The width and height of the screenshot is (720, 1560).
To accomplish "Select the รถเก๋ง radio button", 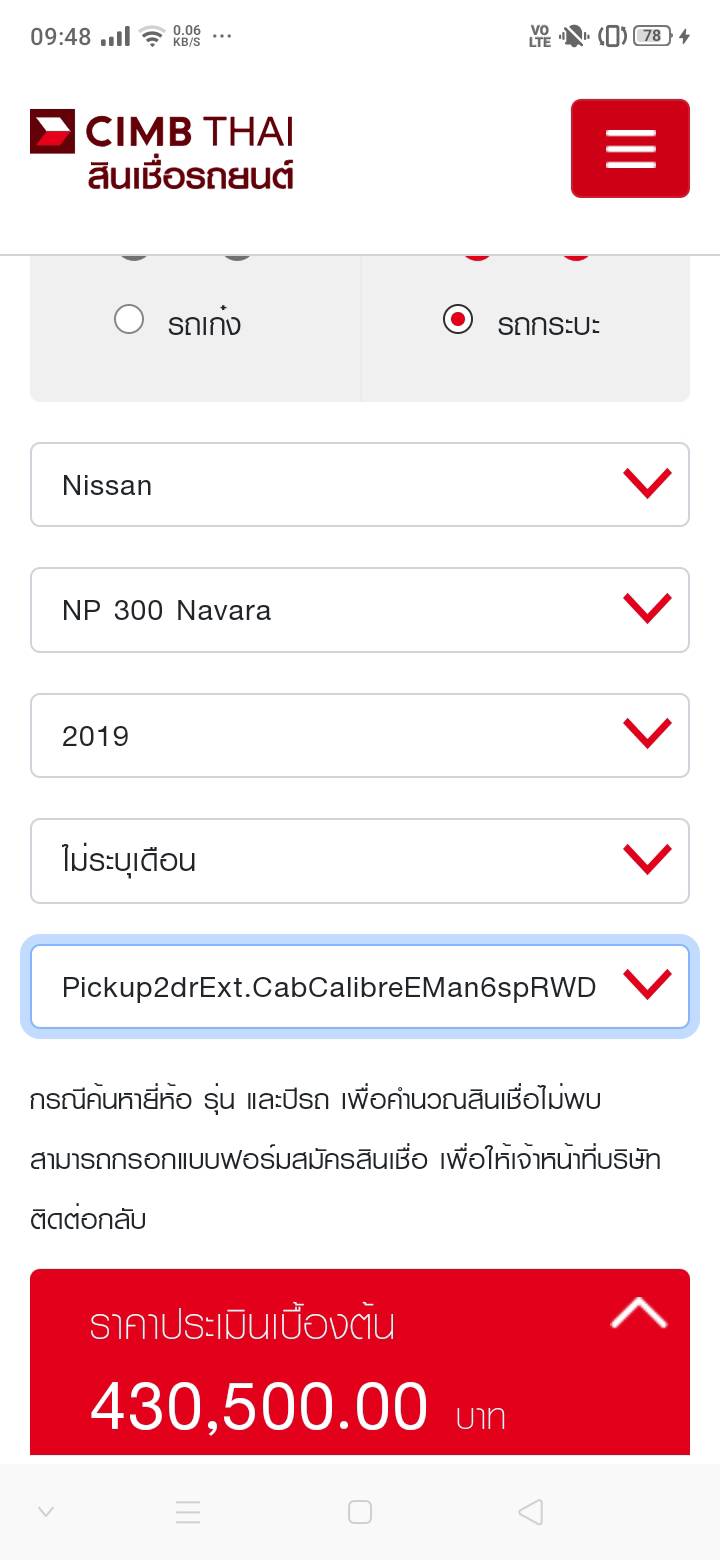I will pos(129,320).
